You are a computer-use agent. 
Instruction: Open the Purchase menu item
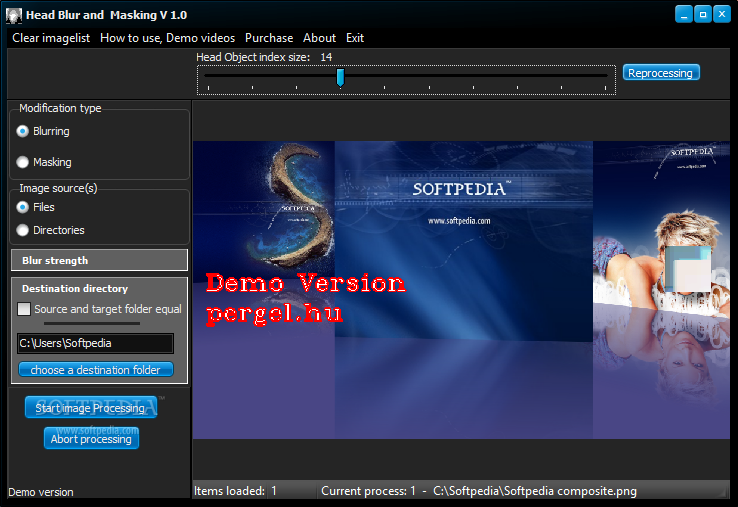pyautogui.click(x=269, y=38)
